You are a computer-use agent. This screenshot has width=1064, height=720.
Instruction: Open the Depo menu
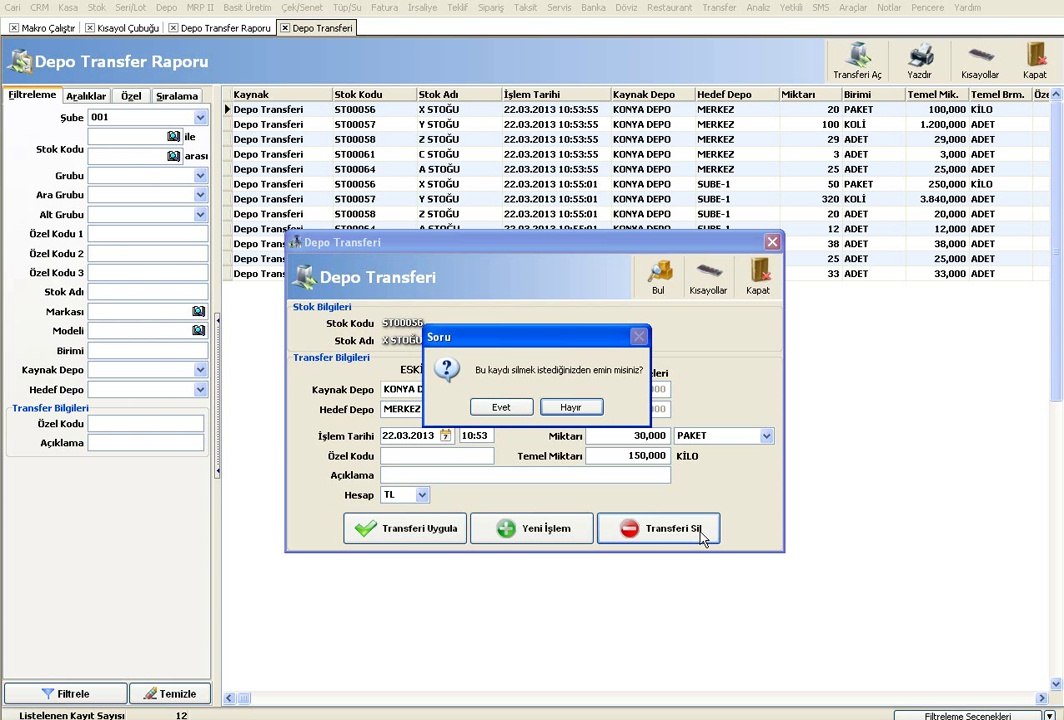click(x=166, y=7)
